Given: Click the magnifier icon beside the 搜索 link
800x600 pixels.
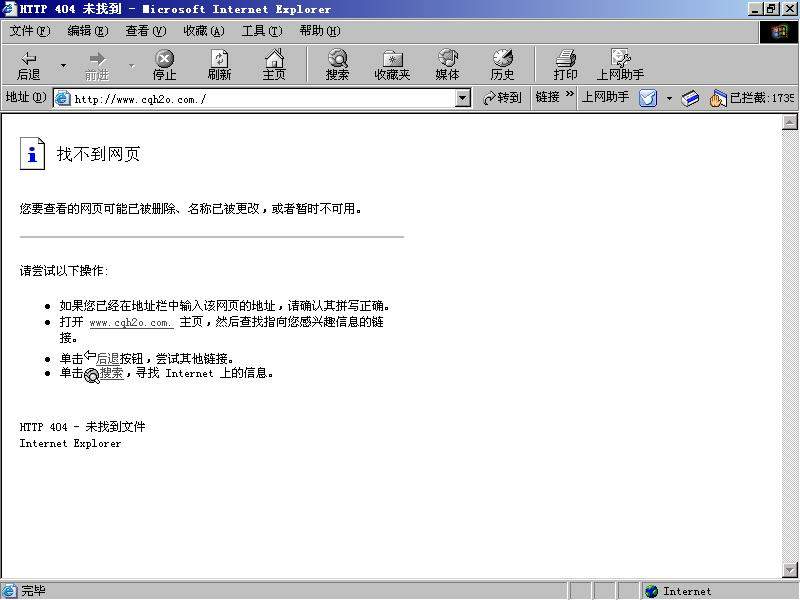Looking at the screenshot, I should click(x=91, y=376).
